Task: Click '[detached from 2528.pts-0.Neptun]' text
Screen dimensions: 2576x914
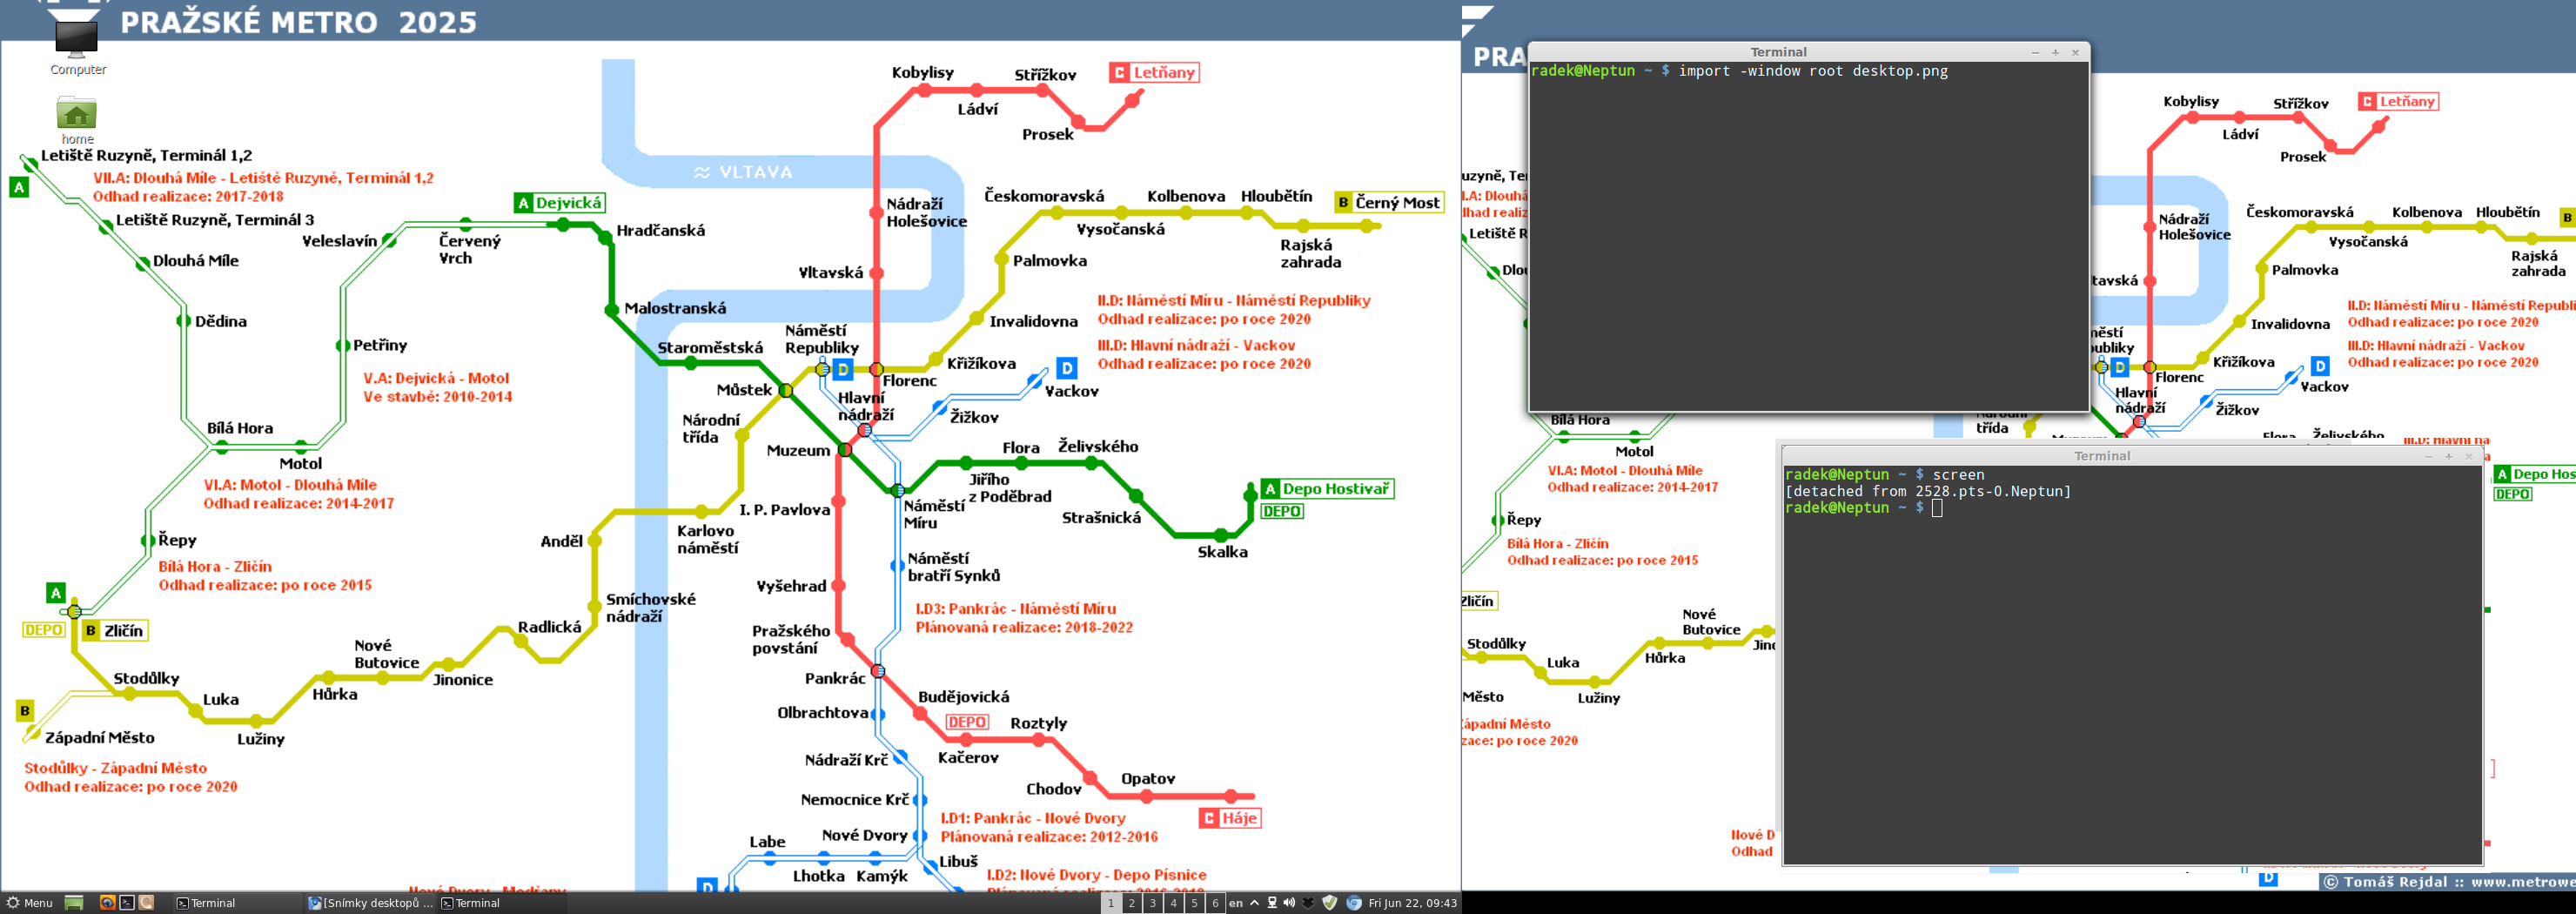Action: (1928, 491)
